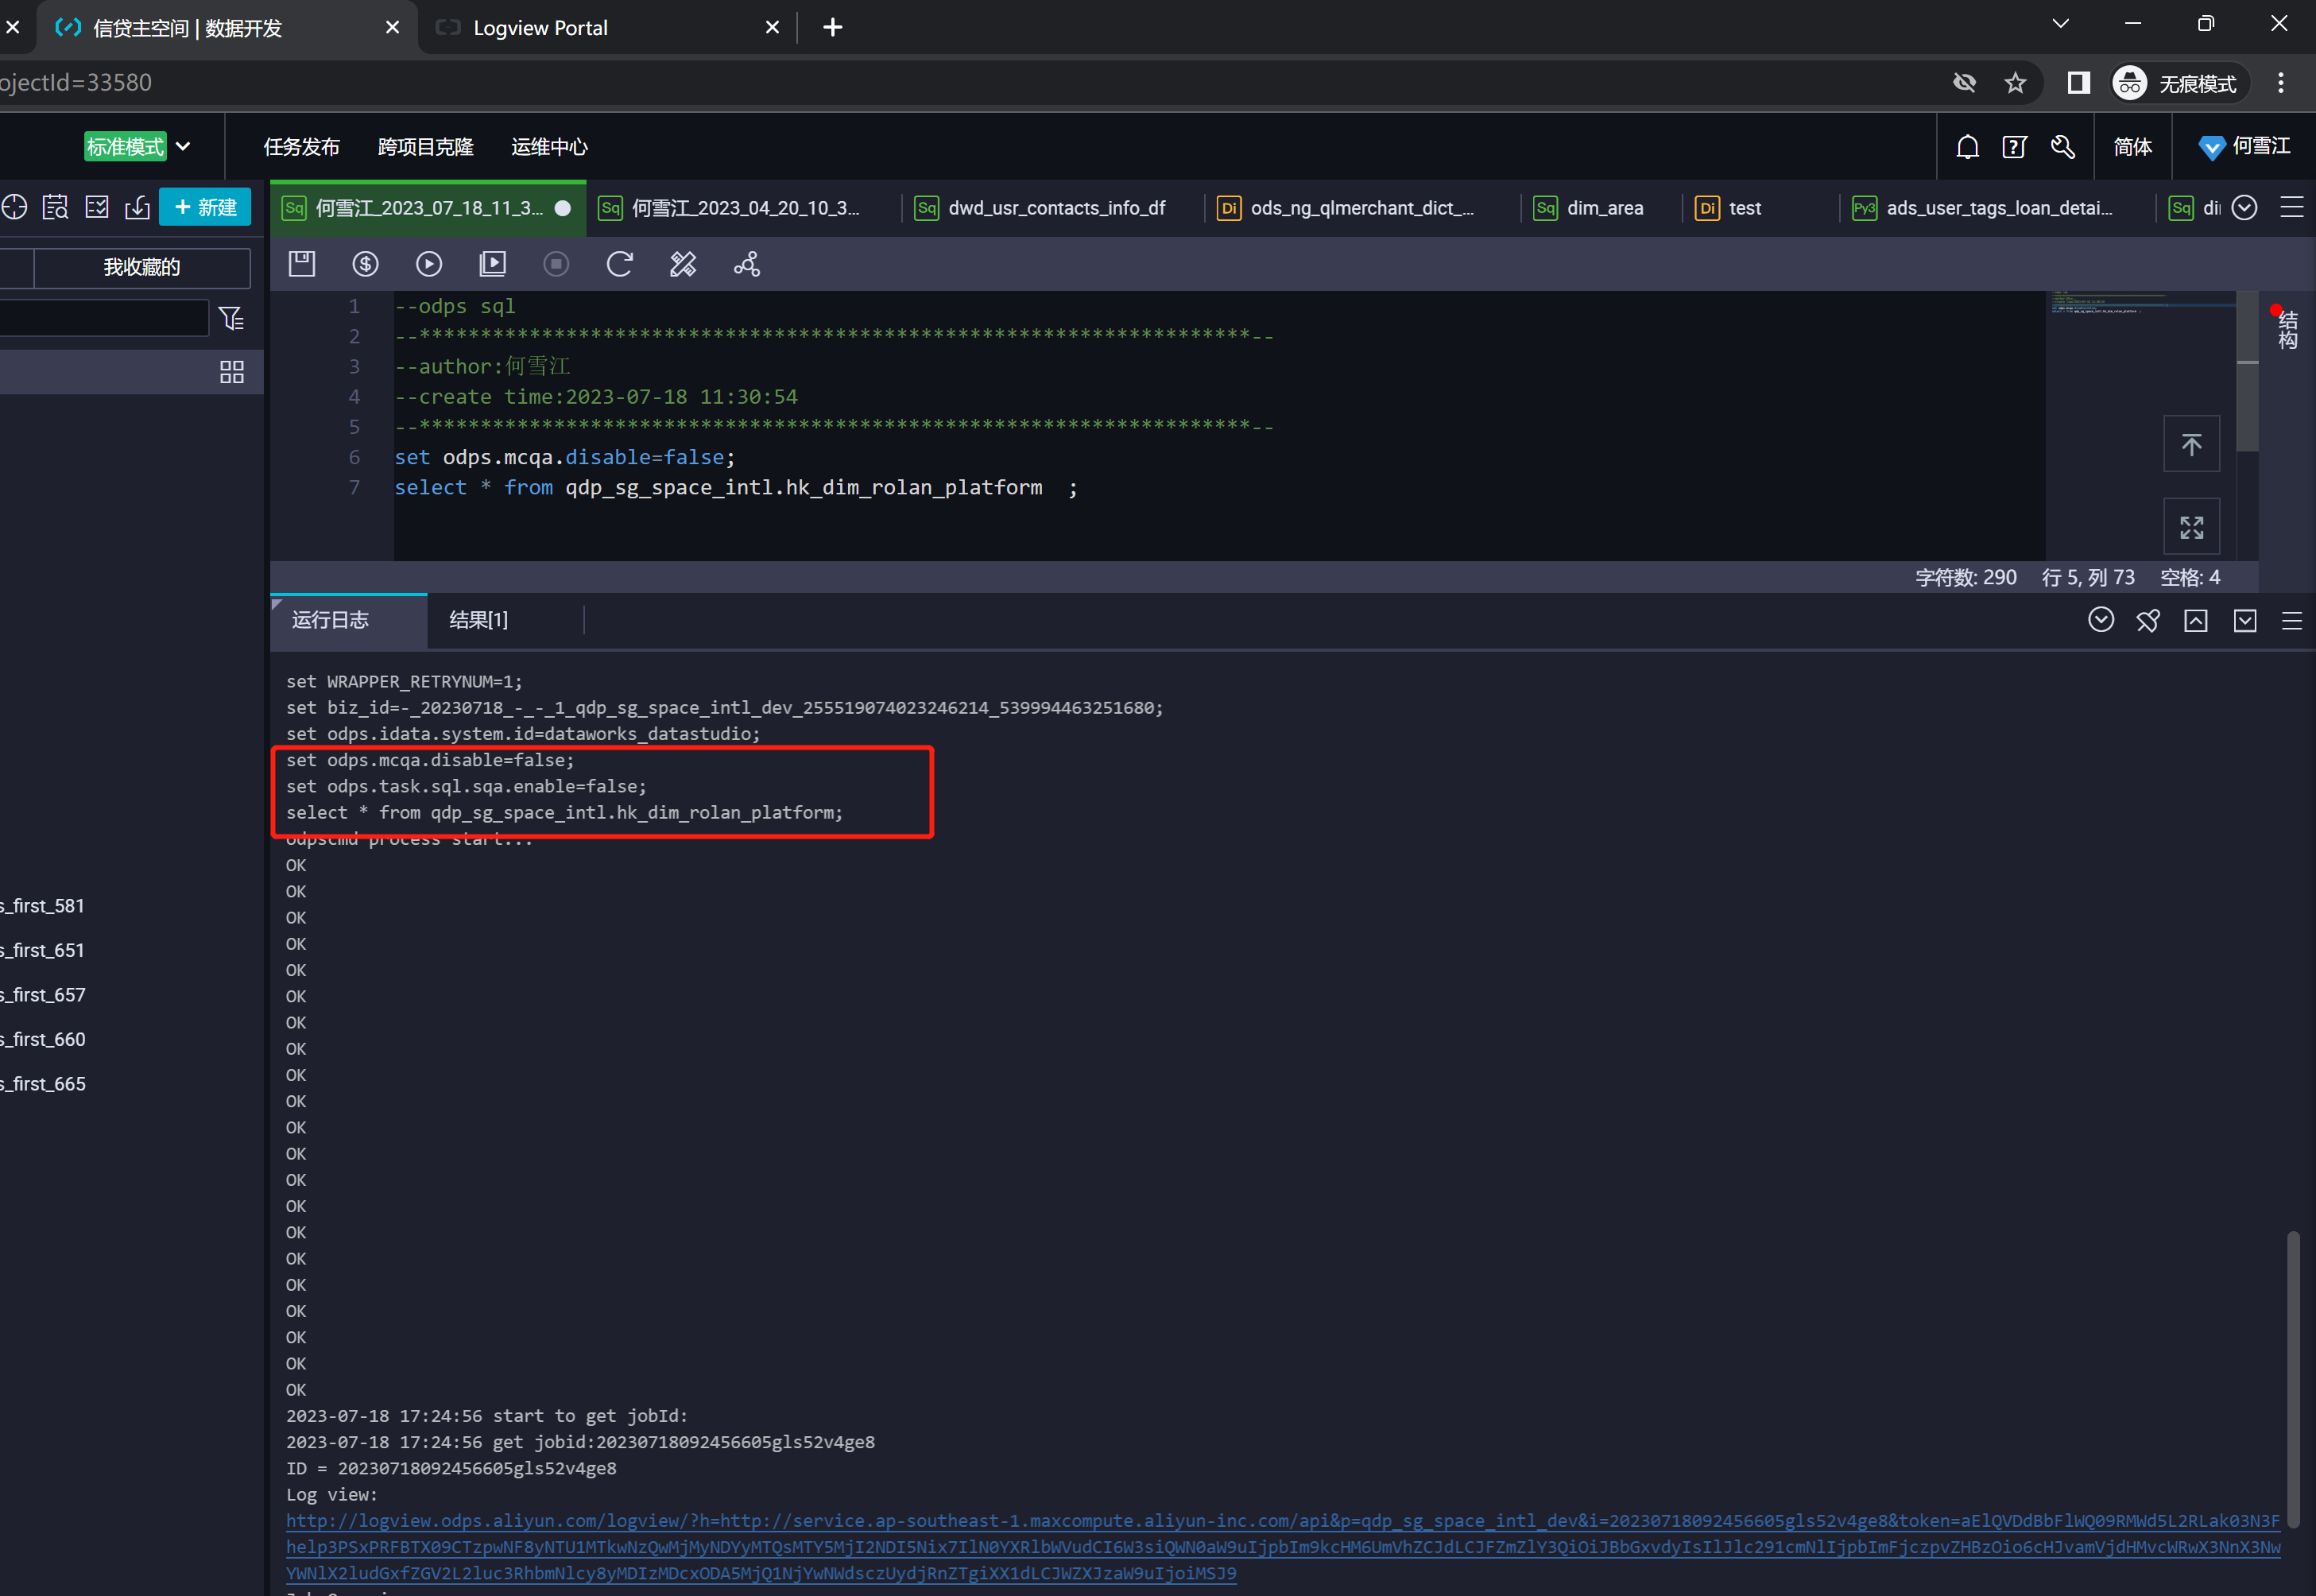The width and height of the screenshot is (2316, 1596).
Task: Open the file tabs hamburger menu
Action: [2292, 207]
